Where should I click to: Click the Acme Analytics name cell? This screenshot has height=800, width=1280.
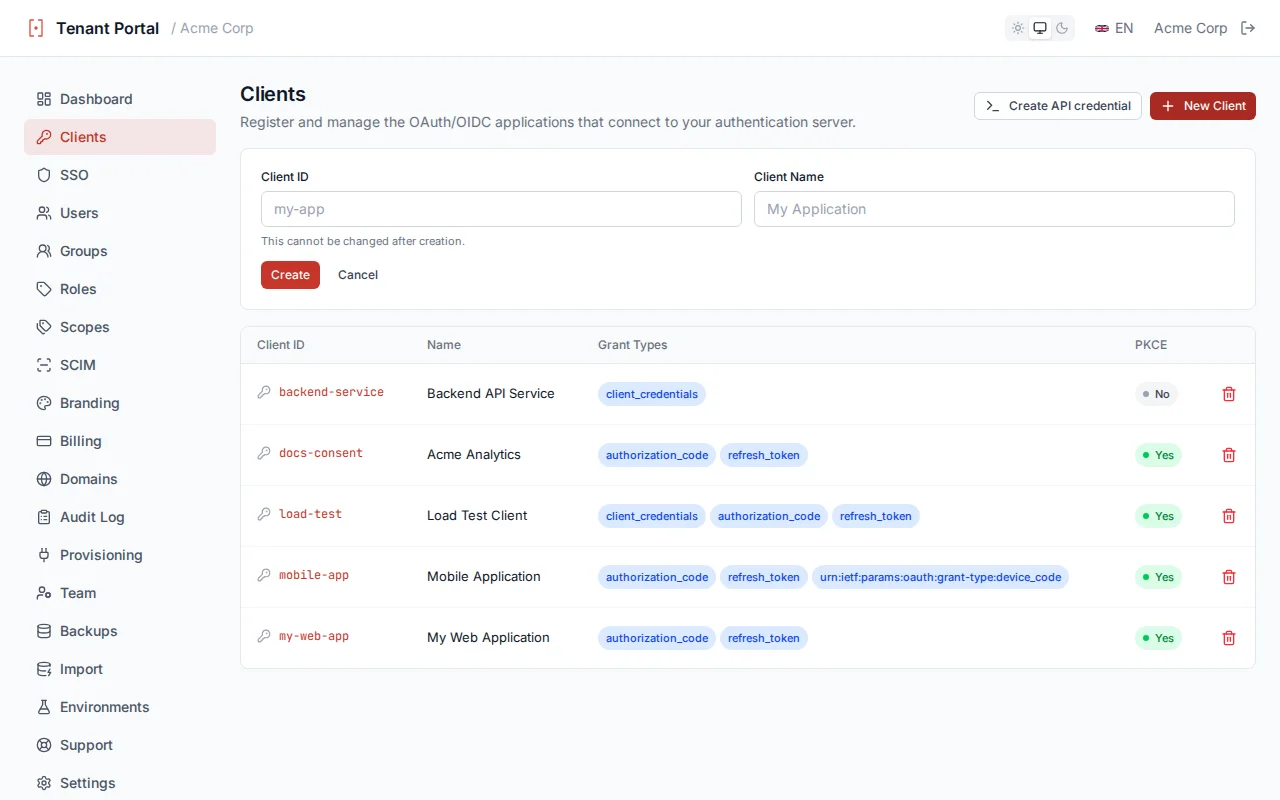[x=474, y=455]
